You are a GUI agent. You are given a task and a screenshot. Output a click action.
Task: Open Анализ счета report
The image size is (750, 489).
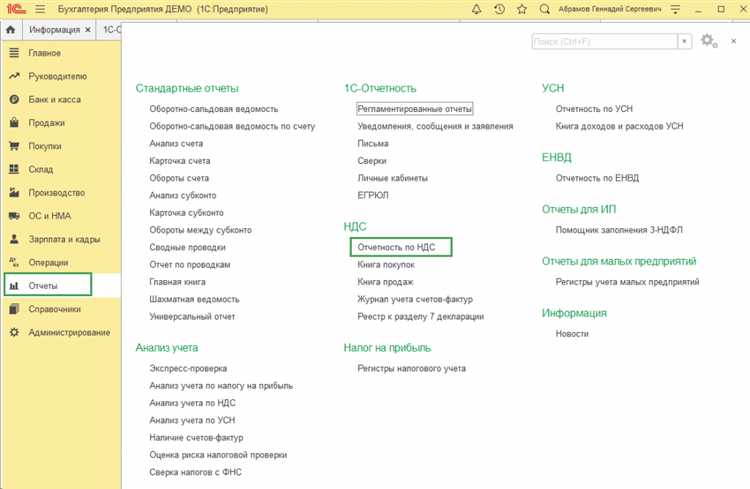(176, 144)
